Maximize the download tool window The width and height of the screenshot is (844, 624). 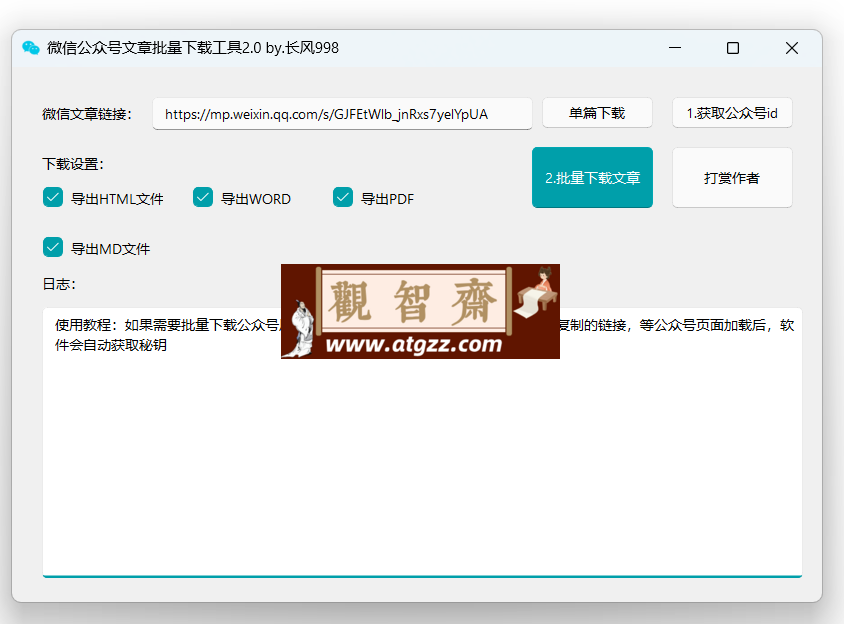(733, 48)
